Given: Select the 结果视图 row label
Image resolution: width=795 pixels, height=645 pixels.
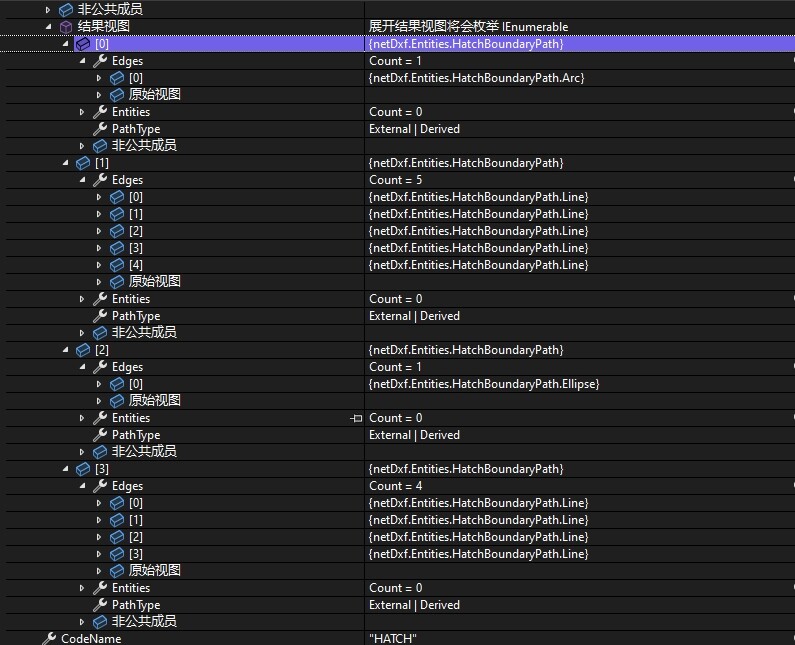Looking at the screenshot, I should 103,26.
